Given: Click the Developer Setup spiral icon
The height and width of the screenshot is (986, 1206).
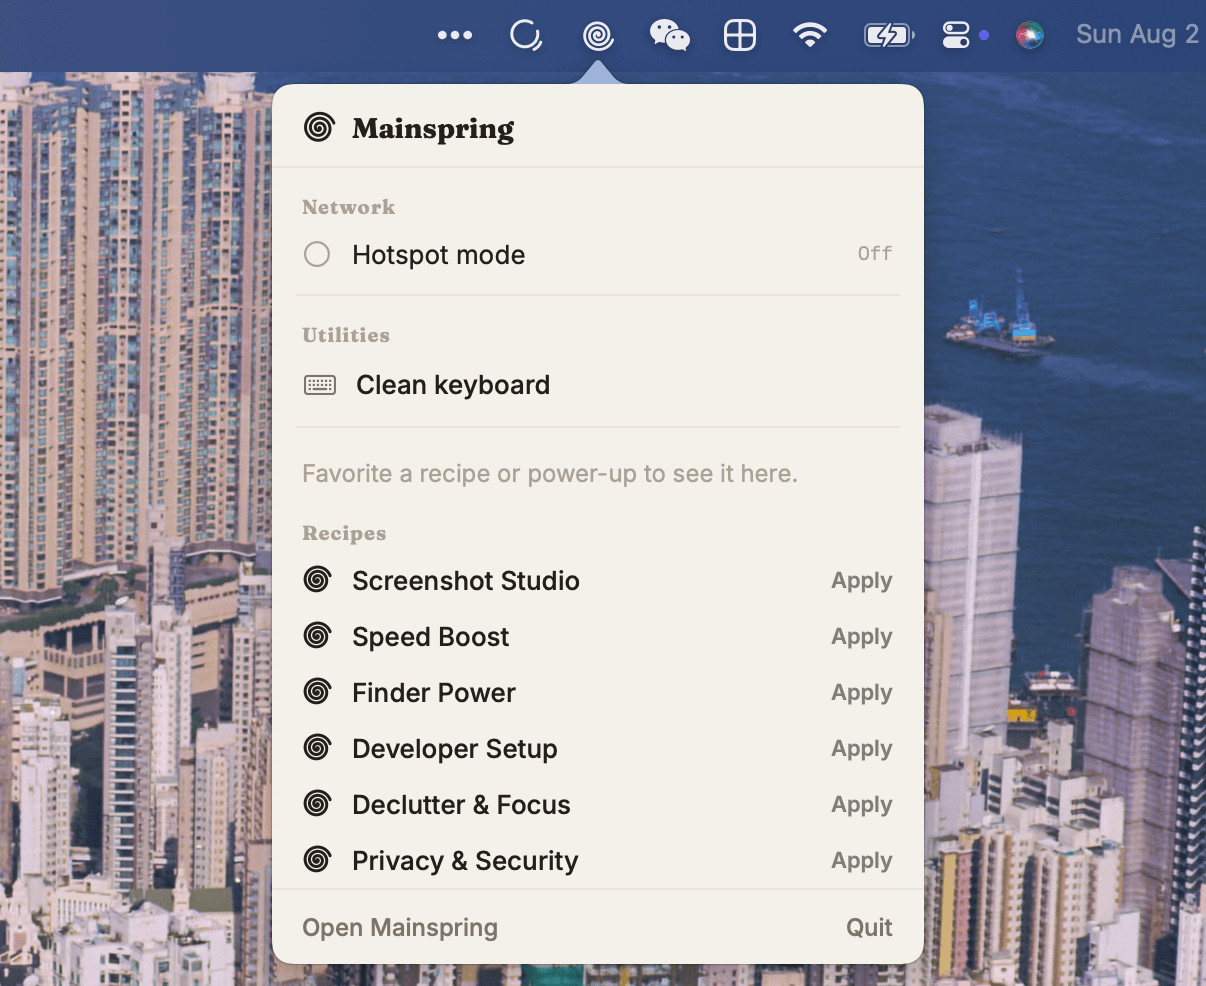Looking at the screenshot, I should coord(318,747).
